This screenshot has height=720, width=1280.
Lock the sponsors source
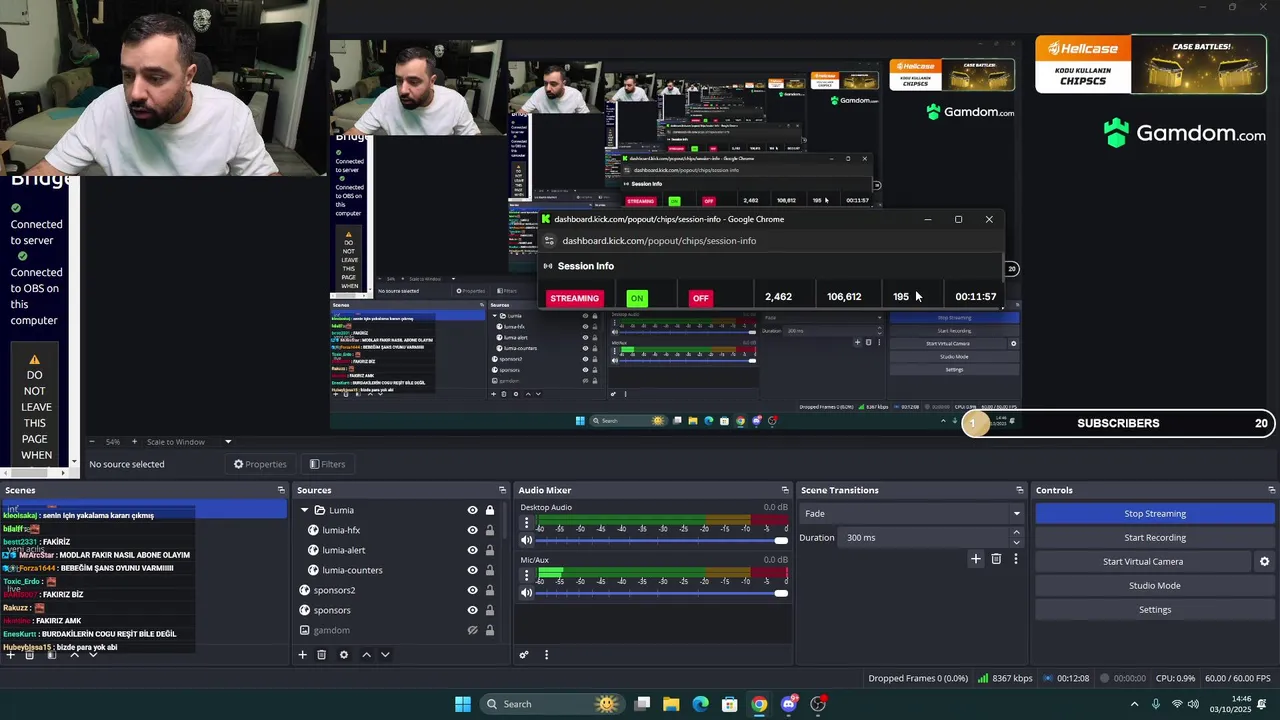click(x=490, y=610)
